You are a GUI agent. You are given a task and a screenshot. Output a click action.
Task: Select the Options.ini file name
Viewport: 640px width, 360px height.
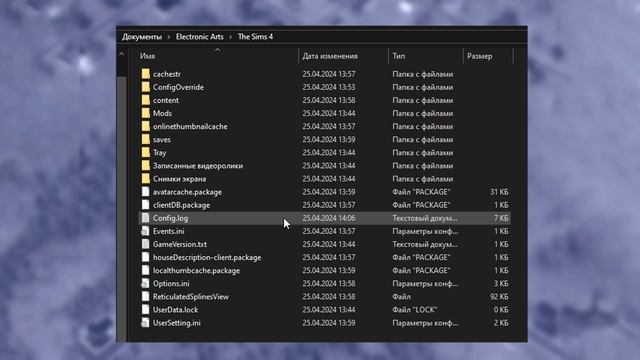(171, 283)
